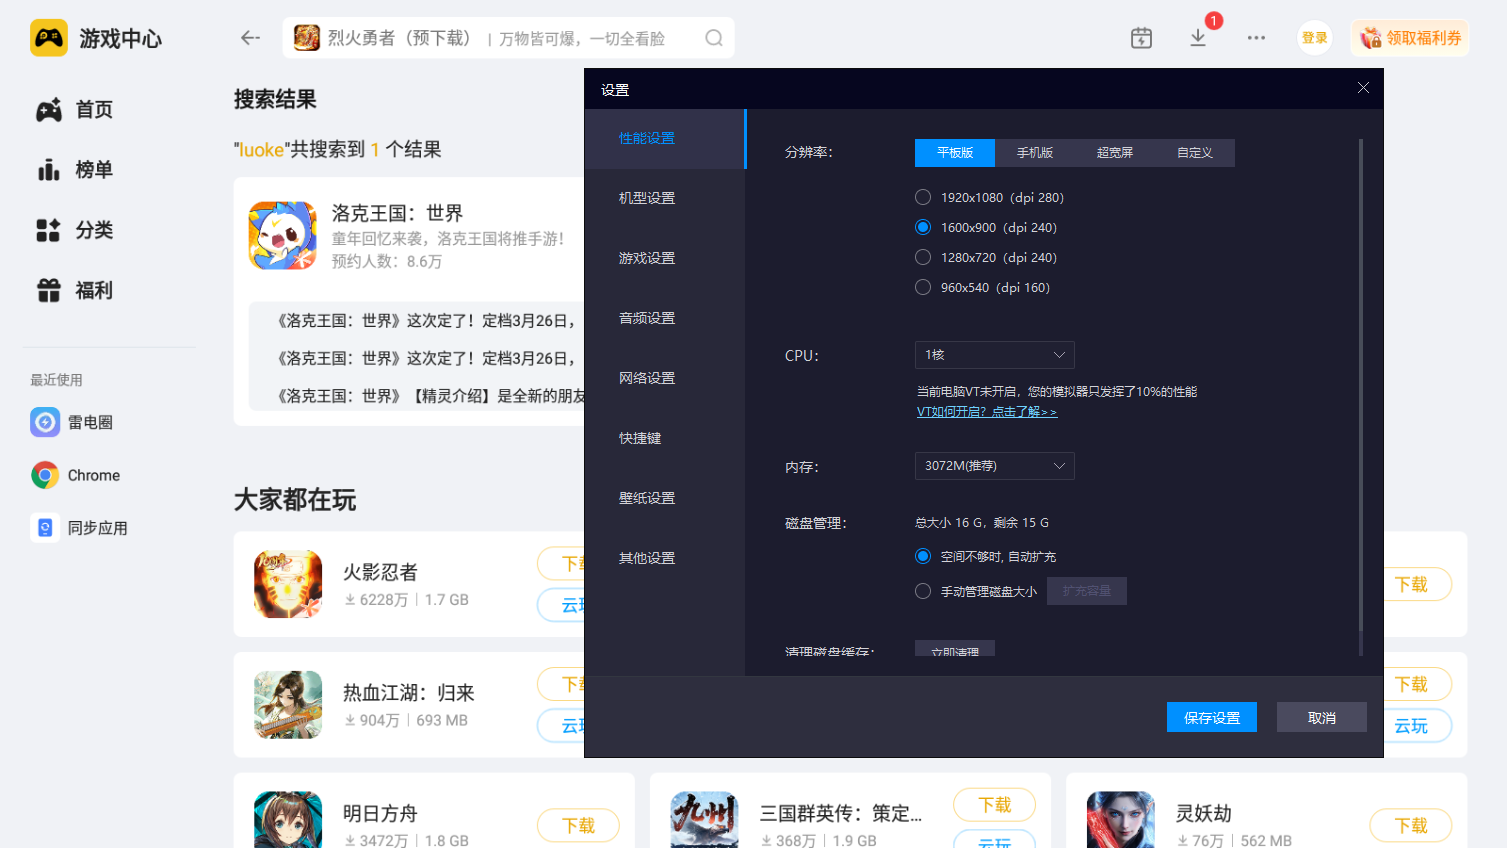
Task: Click 取消 to cancel settings
Action: [x=1322, y=718]
